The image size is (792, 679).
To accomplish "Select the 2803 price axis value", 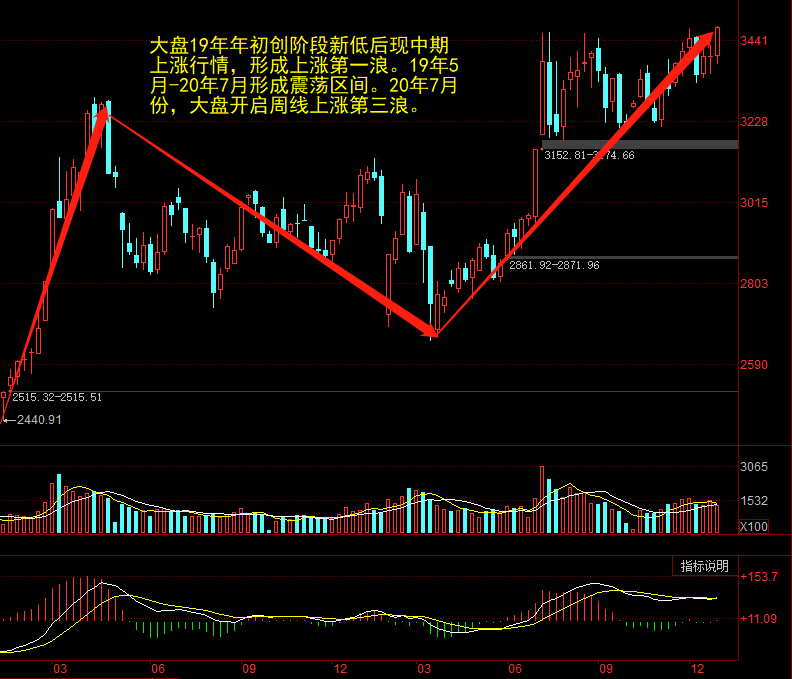I will pos(755,284).
